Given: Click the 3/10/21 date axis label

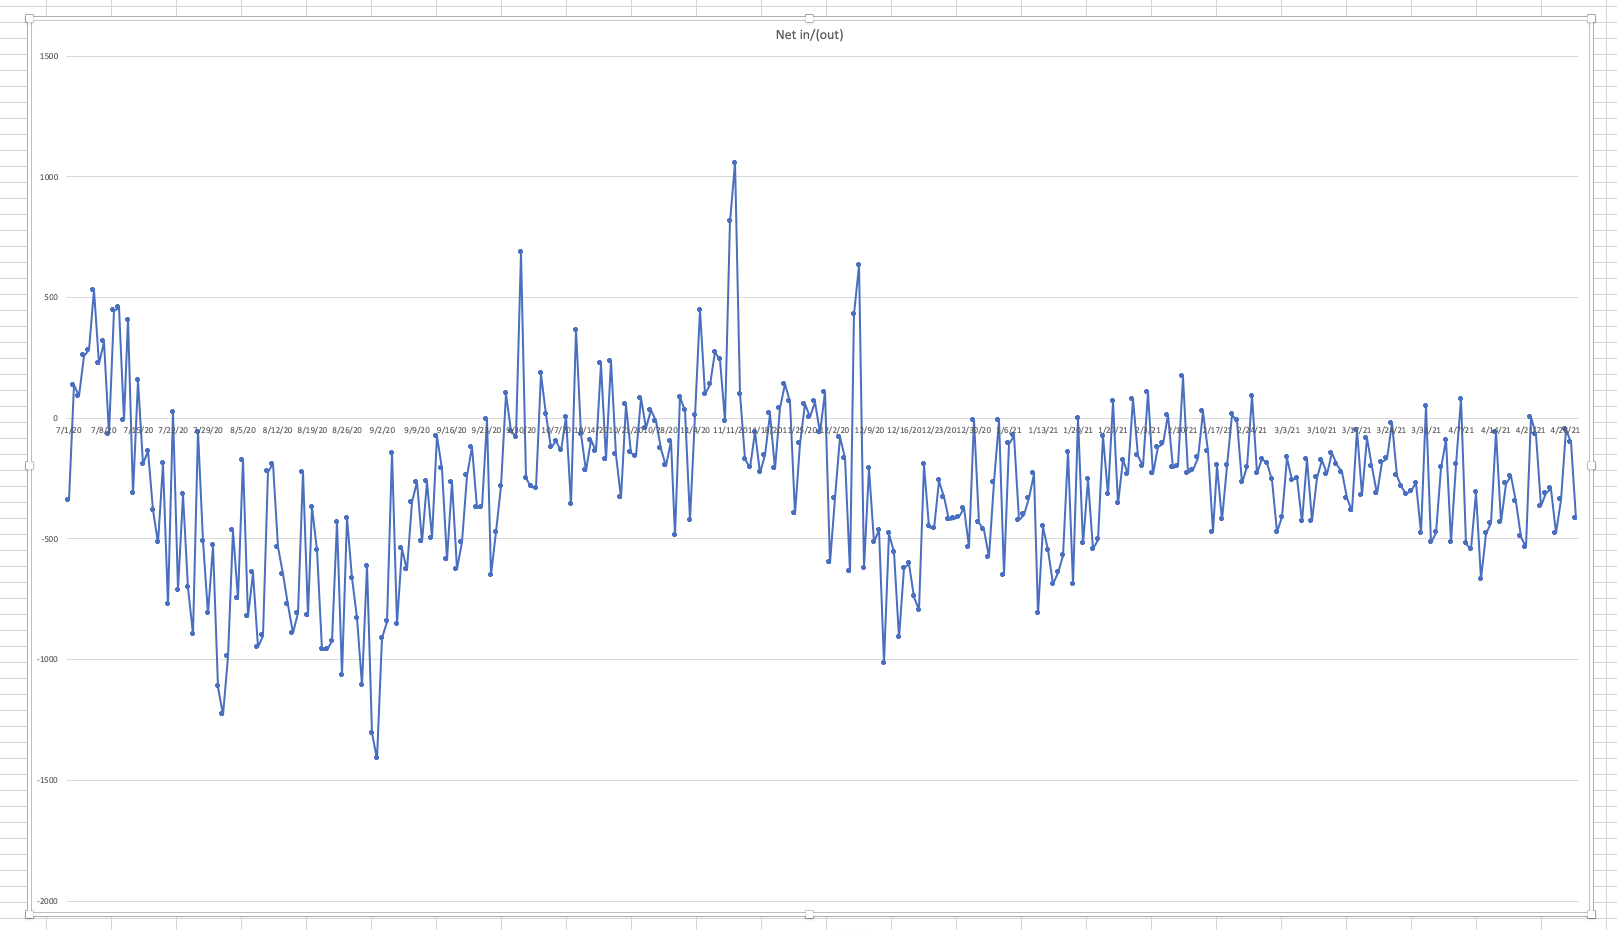Looking at the screenshot, I should coord(1320,431).
